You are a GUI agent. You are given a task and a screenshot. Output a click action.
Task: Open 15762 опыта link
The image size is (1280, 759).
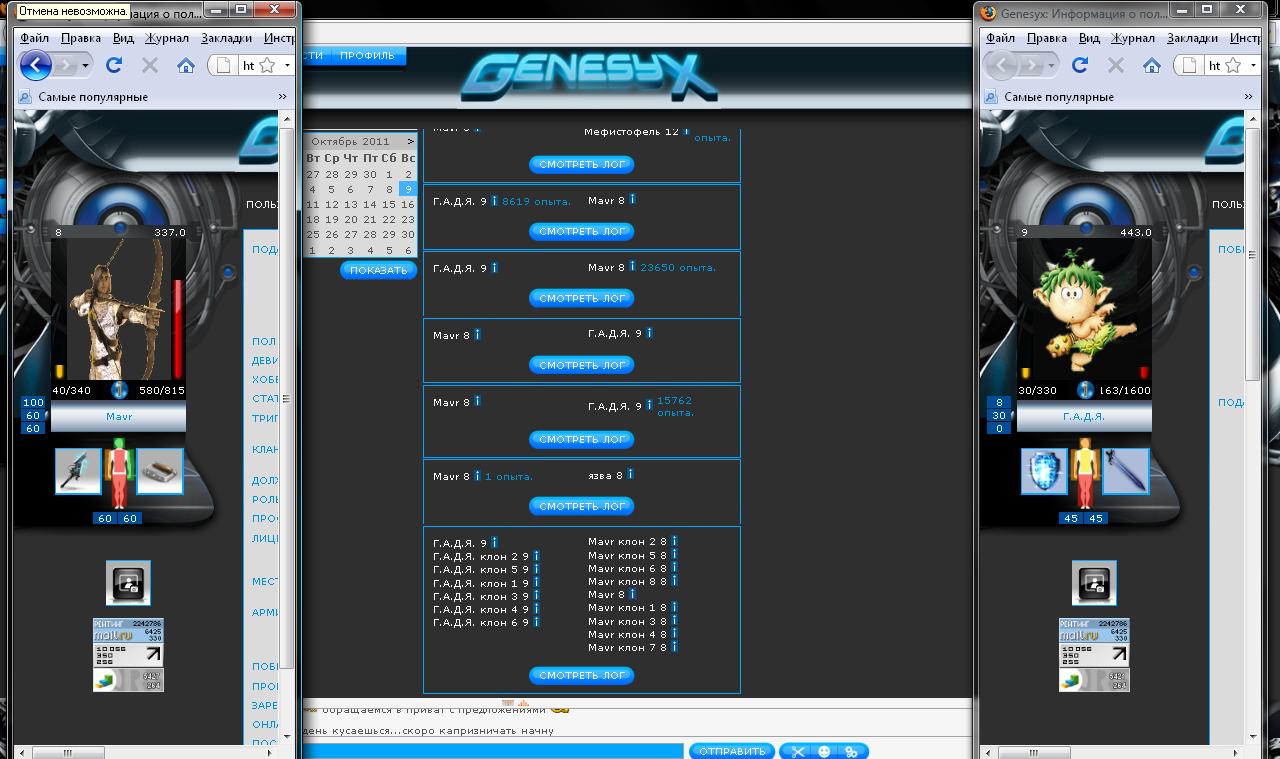point(675,406)
